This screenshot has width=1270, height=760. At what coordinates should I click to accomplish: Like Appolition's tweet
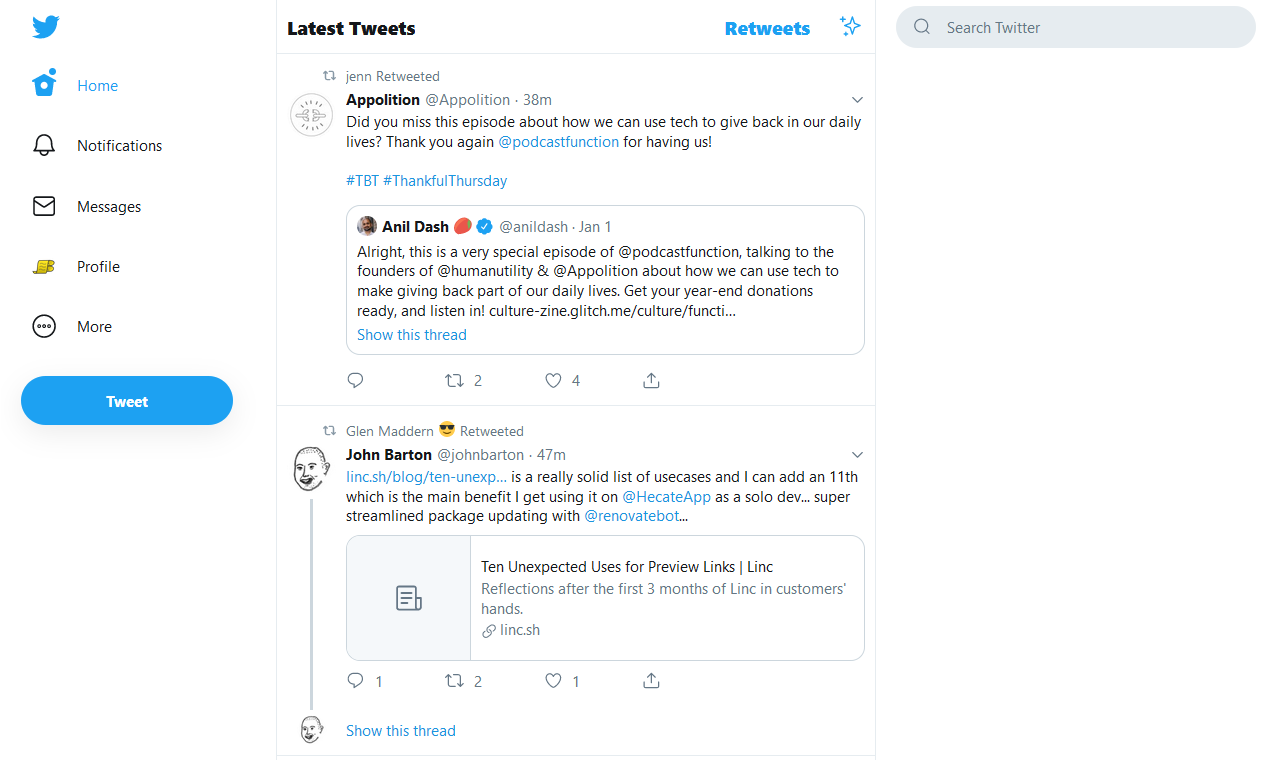coord(552,380)
